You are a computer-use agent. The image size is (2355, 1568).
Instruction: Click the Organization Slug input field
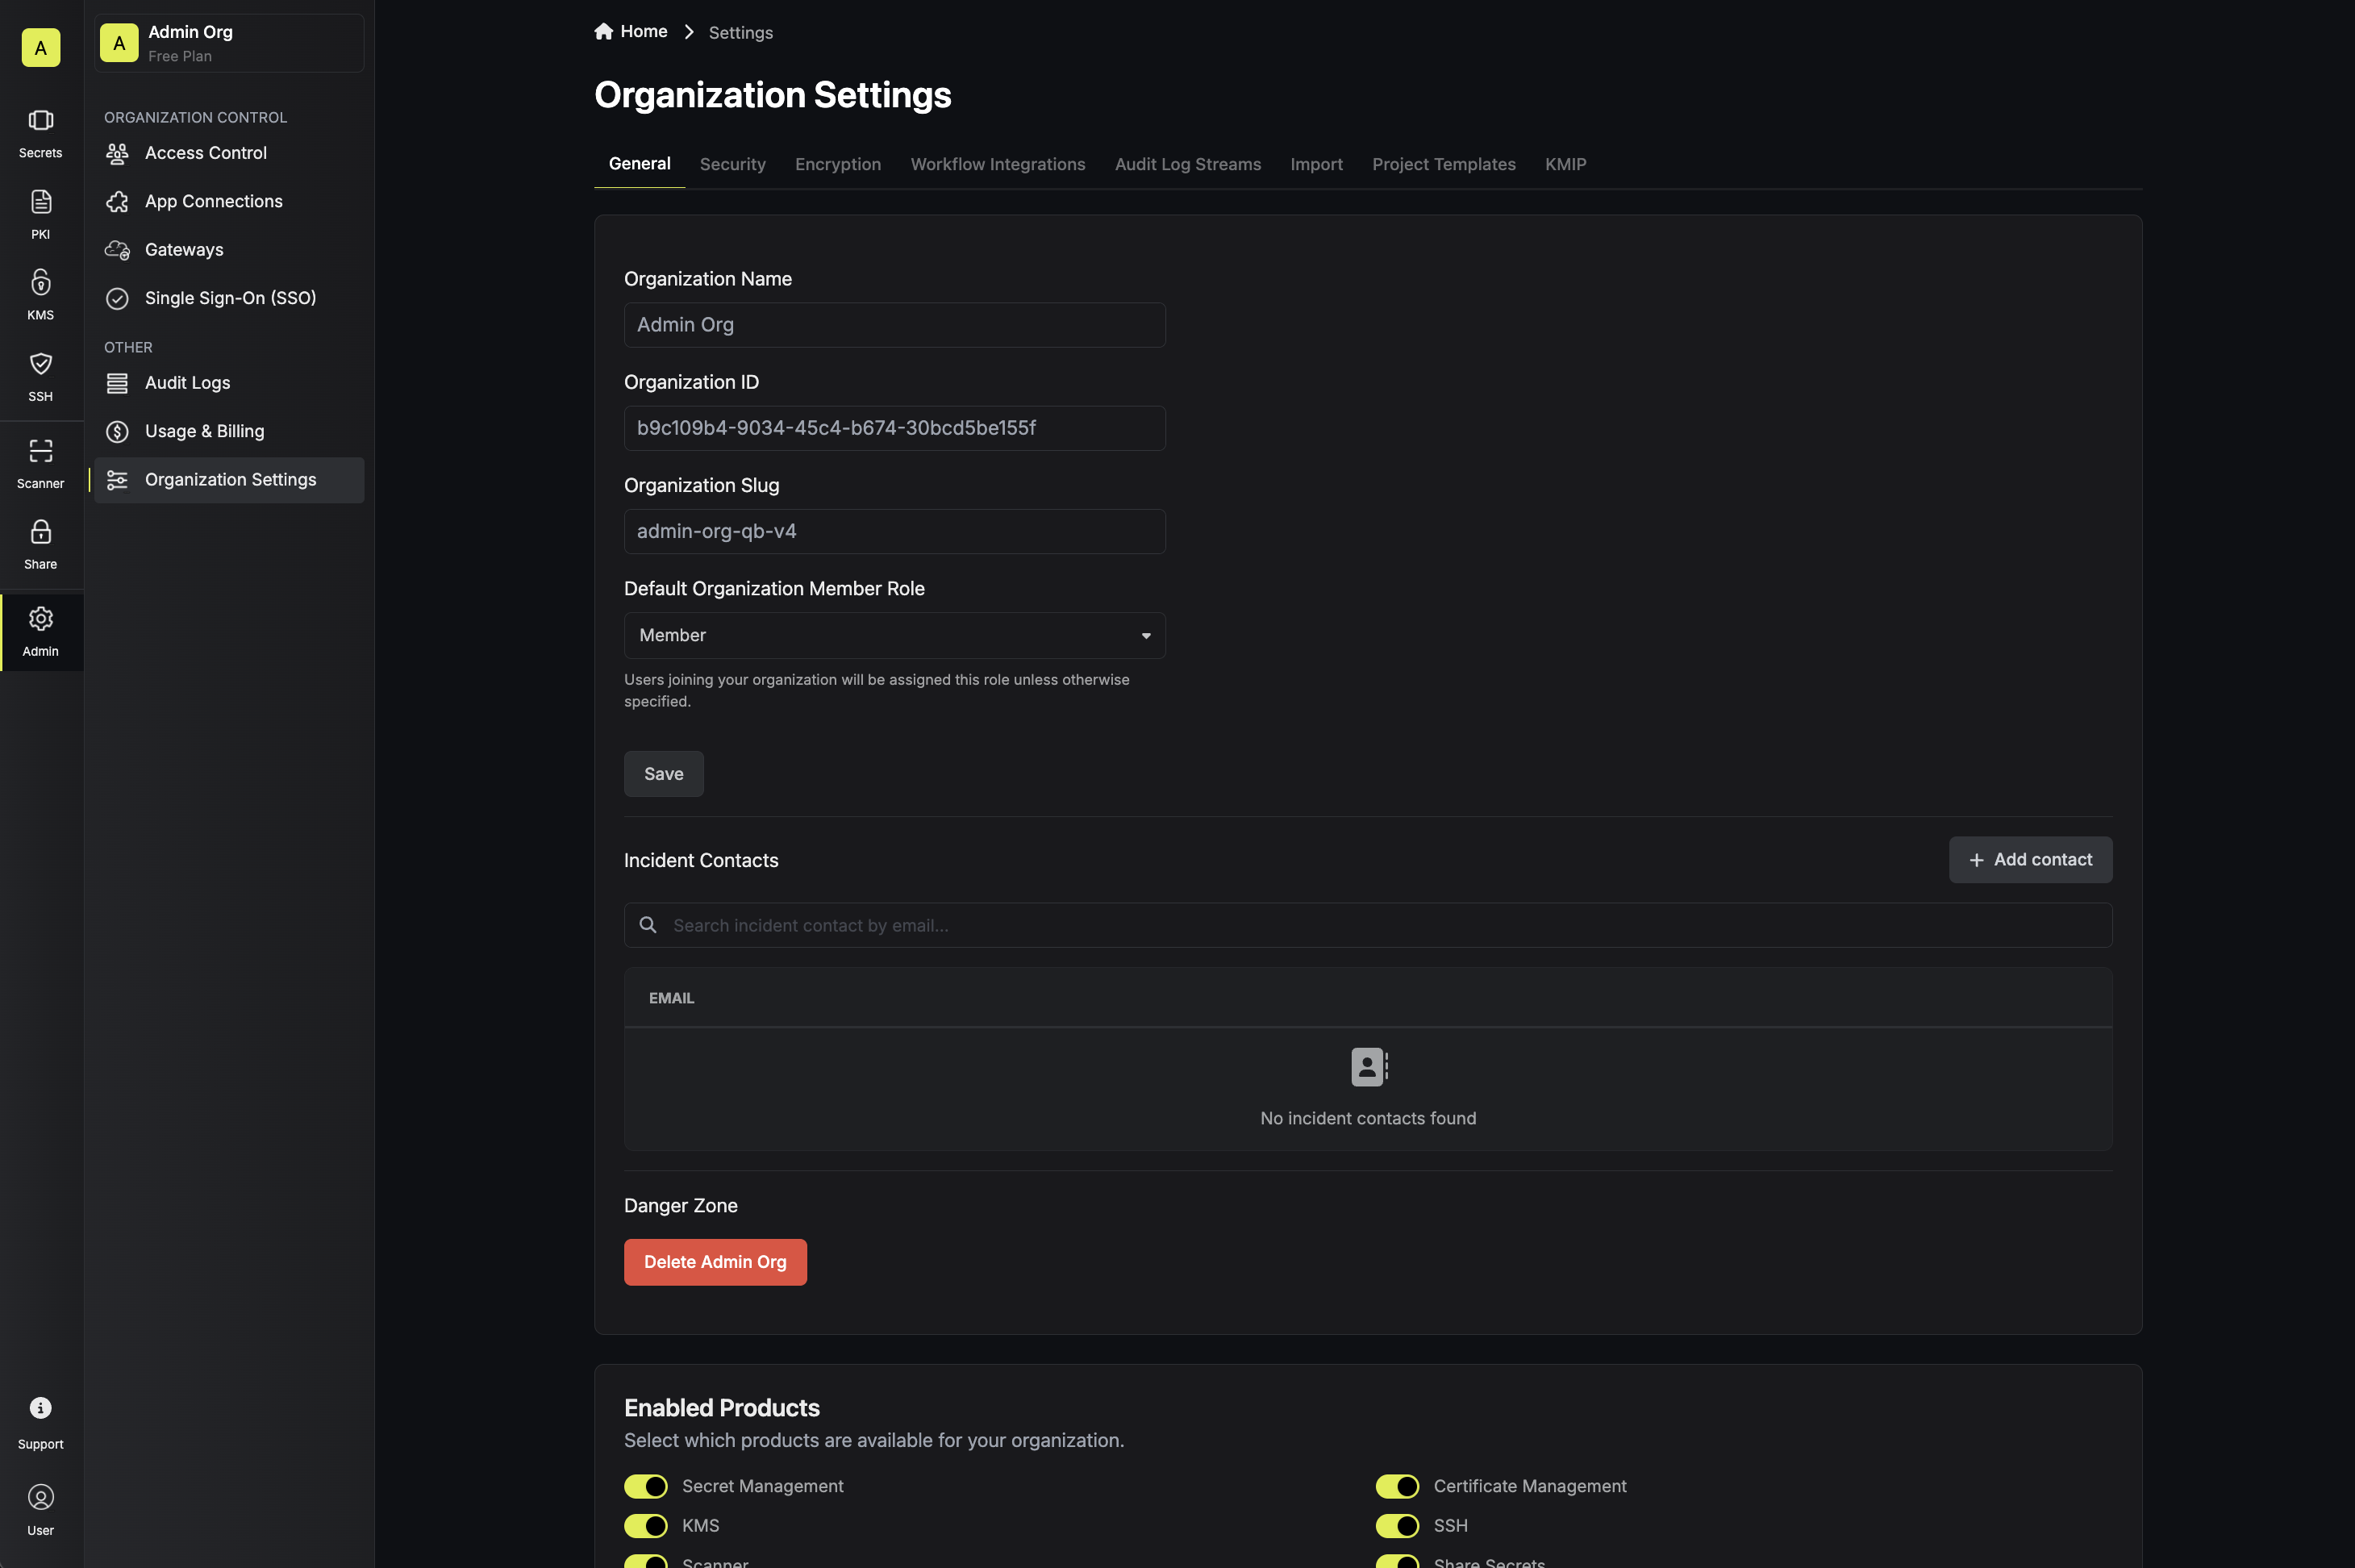[894, 531]
